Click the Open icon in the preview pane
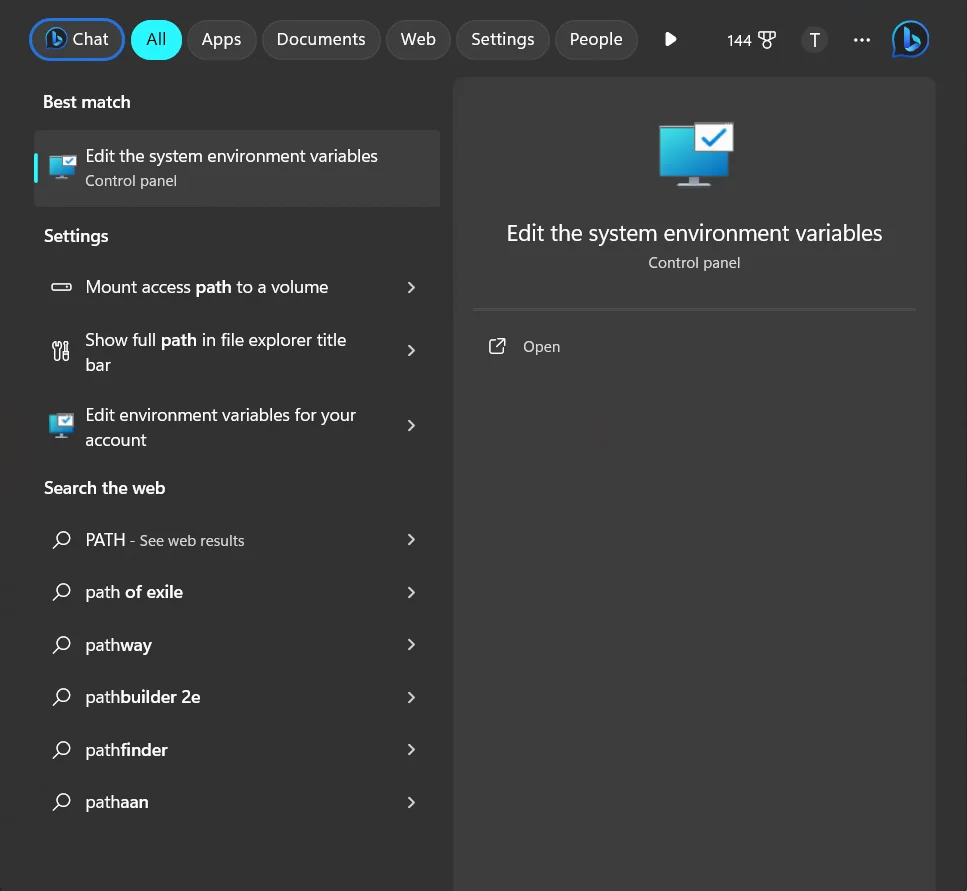 tap(497, 347)
